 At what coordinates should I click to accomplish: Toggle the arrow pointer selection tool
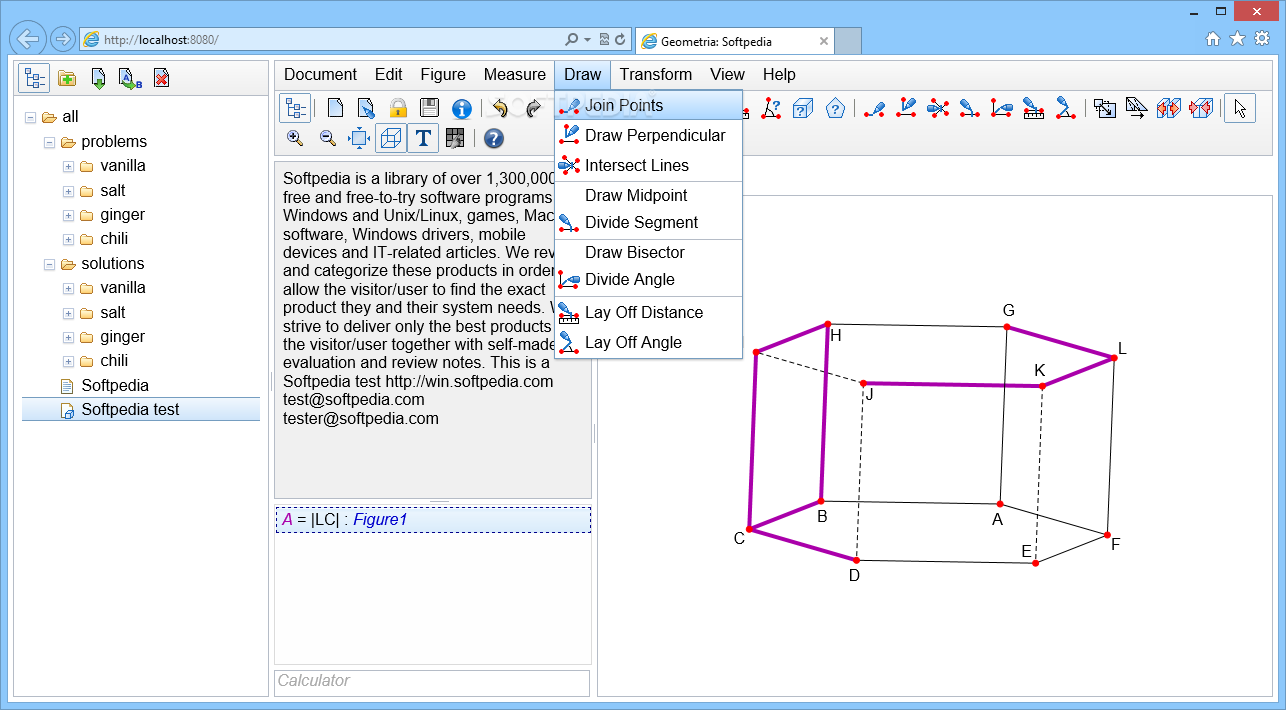1240,108
